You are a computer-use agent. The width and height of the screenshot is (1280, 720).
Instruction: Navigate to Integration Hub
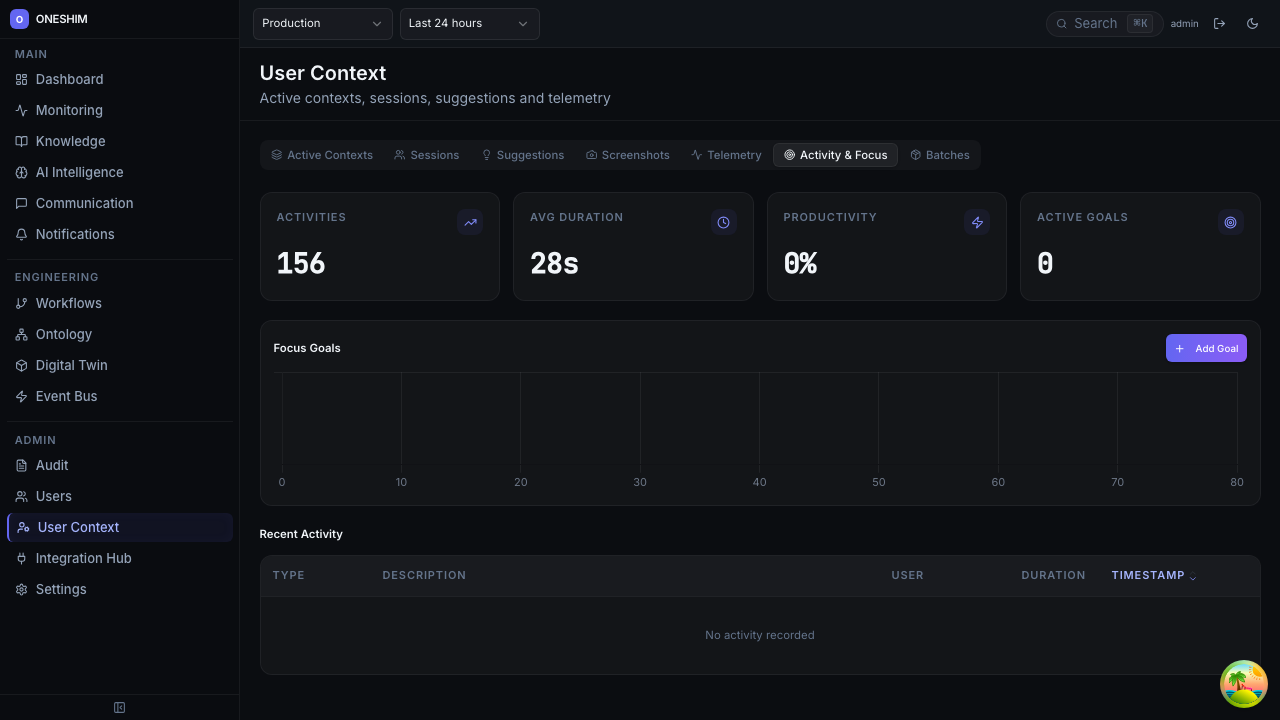pyautogui.click(x=83, y=559)
